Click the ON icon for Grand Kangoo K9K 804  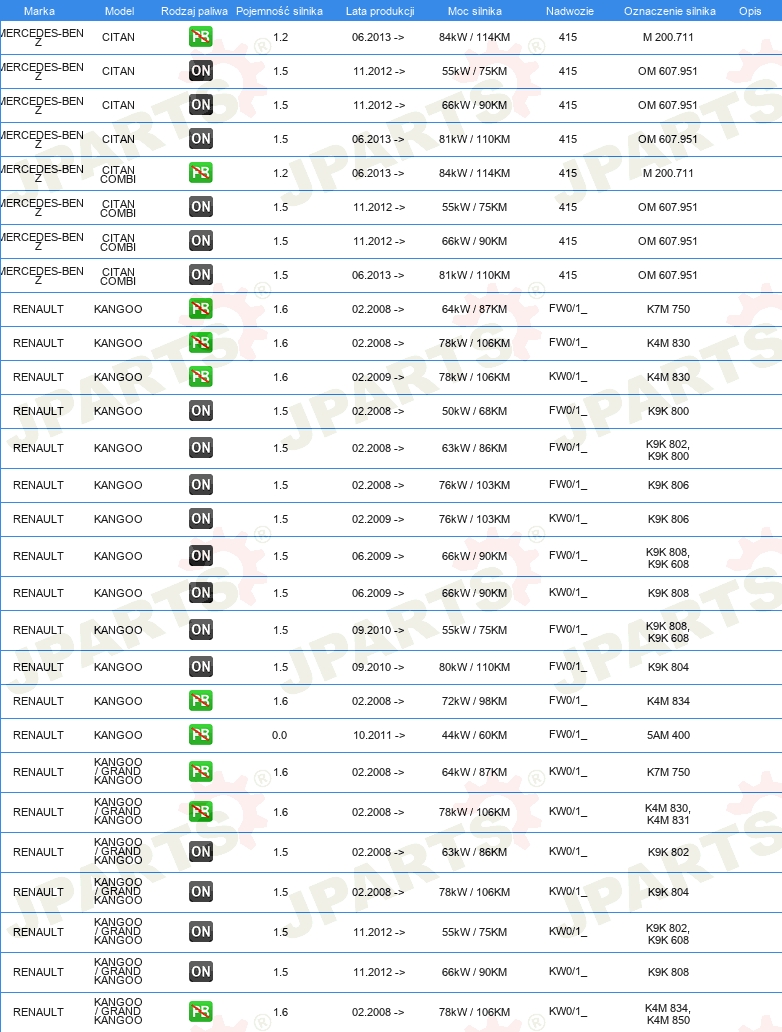pos(201,892)
